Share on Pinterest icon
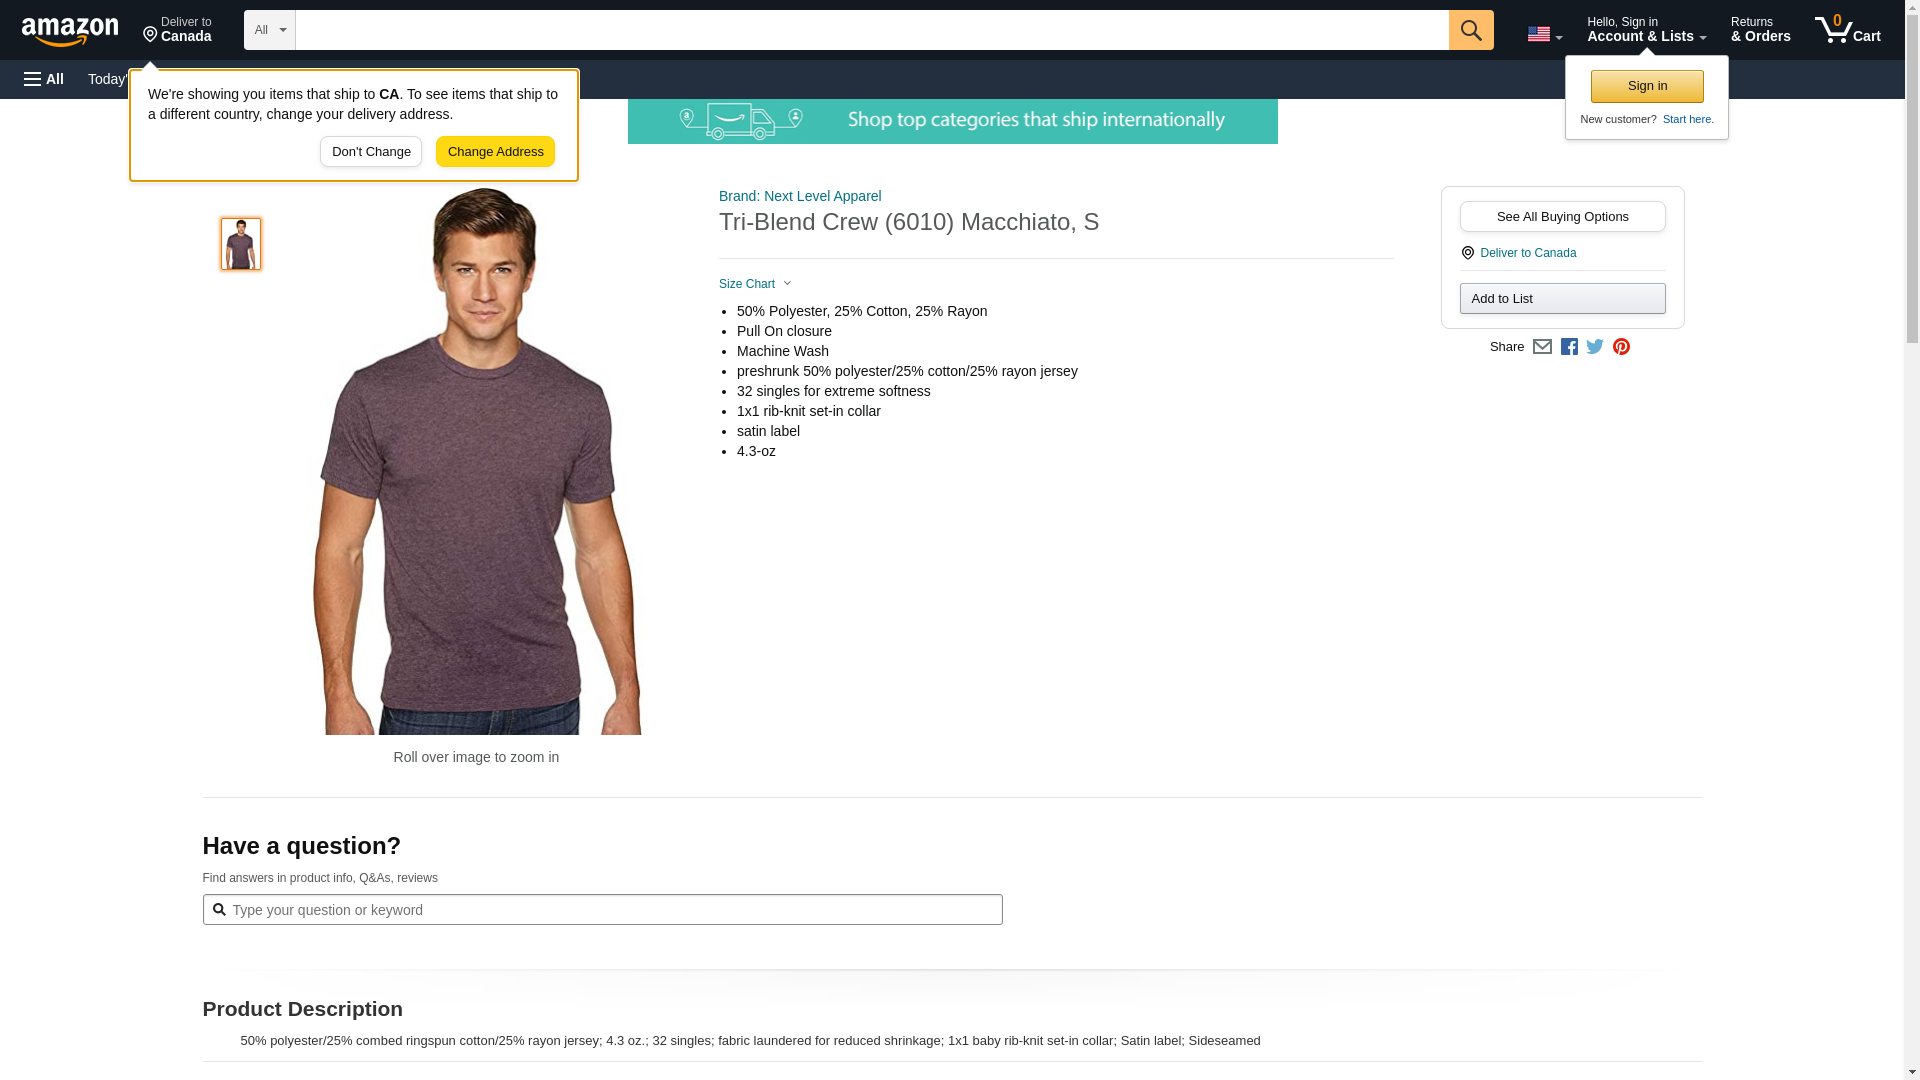 pos(1621,347)
